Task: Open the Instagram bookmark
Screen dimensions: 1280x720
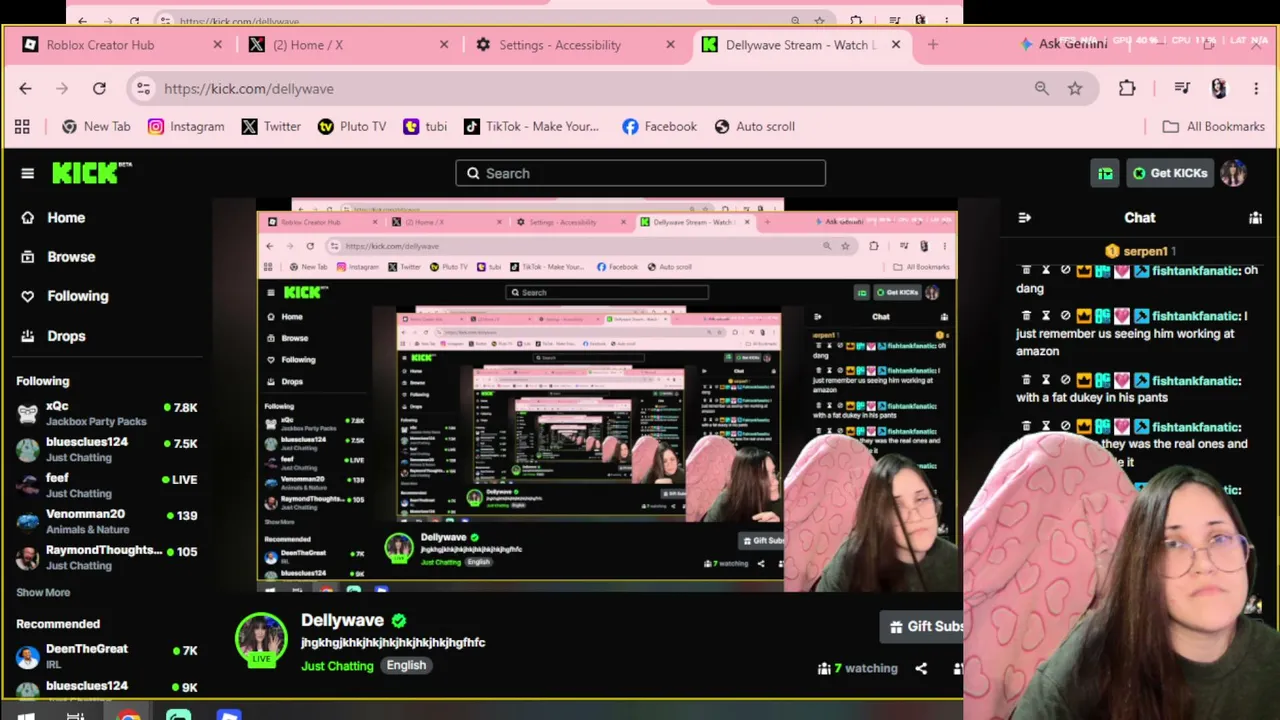Action: tap(186, 126)
